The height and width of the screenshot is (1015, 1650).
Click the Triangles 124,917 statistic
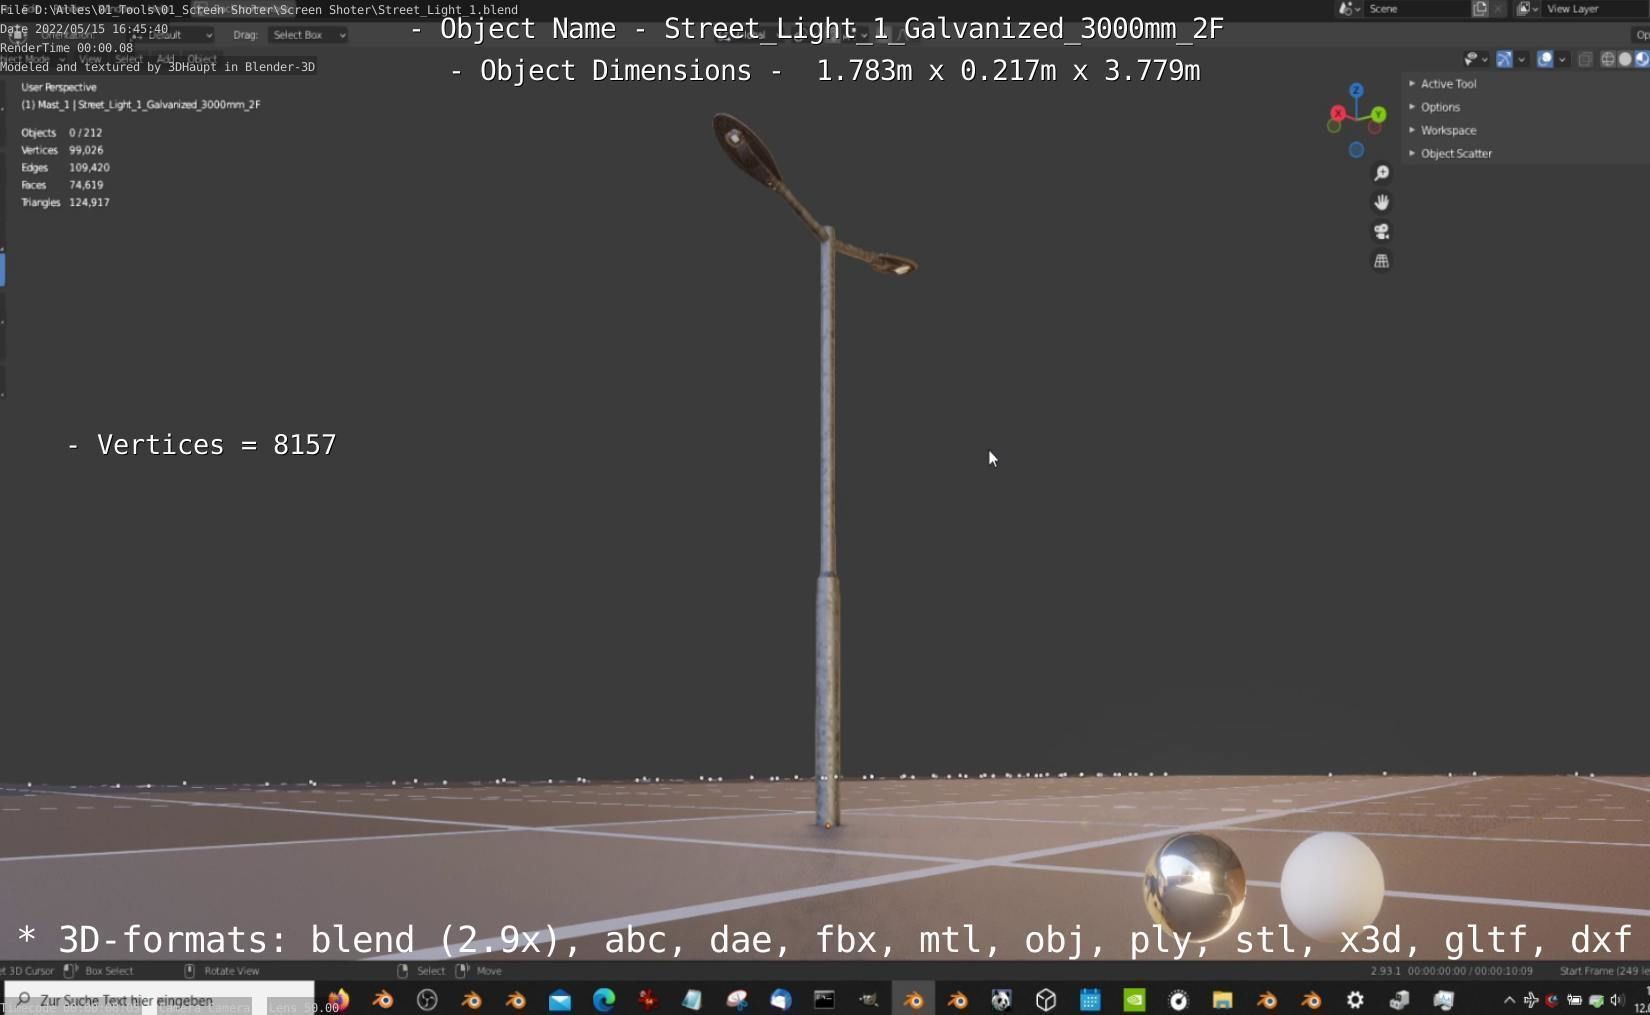coord(65,203)
